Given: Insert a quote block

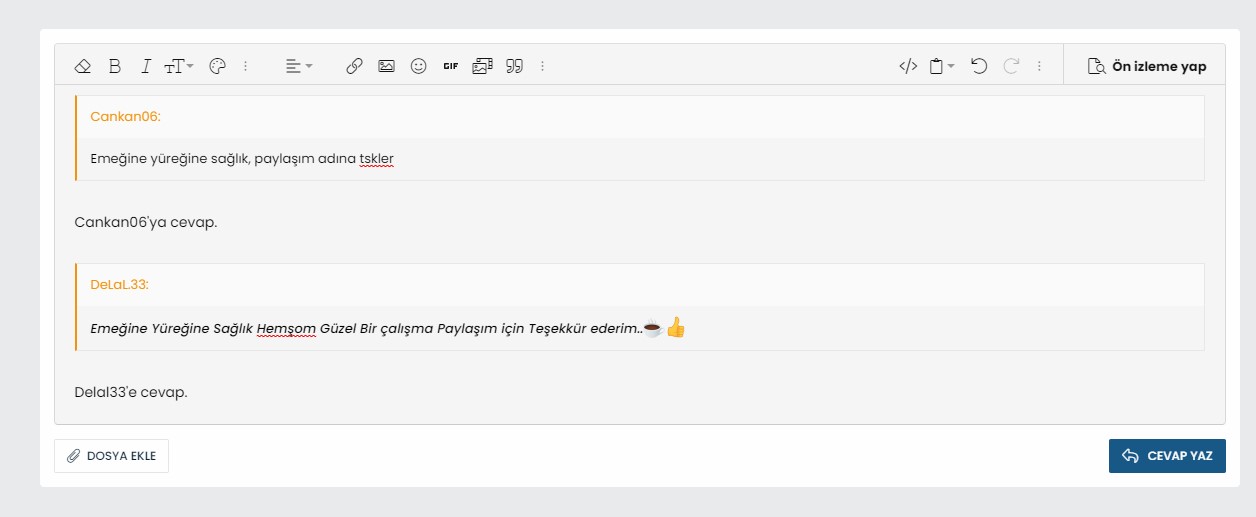Looking at the screenshot, I should click(515, 66).
